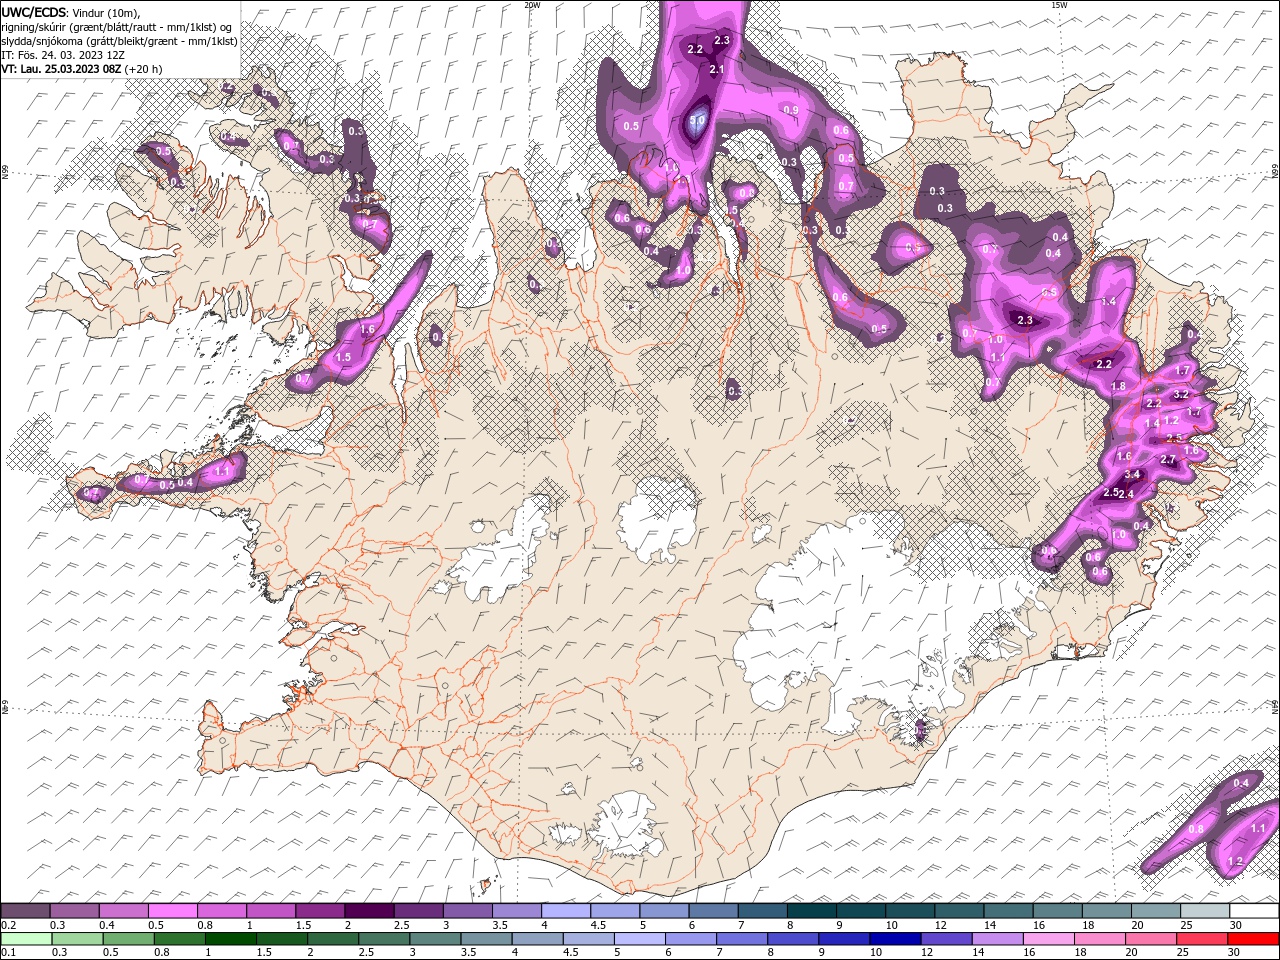This screenshot has height=960, width=1280.
Task: Select the pale green 0.1 swatch, lower legend row
Action: coord(26,939)
